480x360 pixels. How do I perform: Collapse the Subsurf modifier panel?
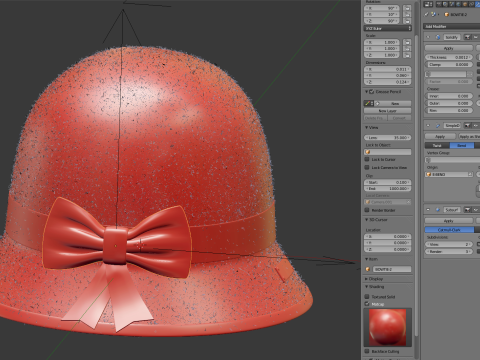point(428,210)
